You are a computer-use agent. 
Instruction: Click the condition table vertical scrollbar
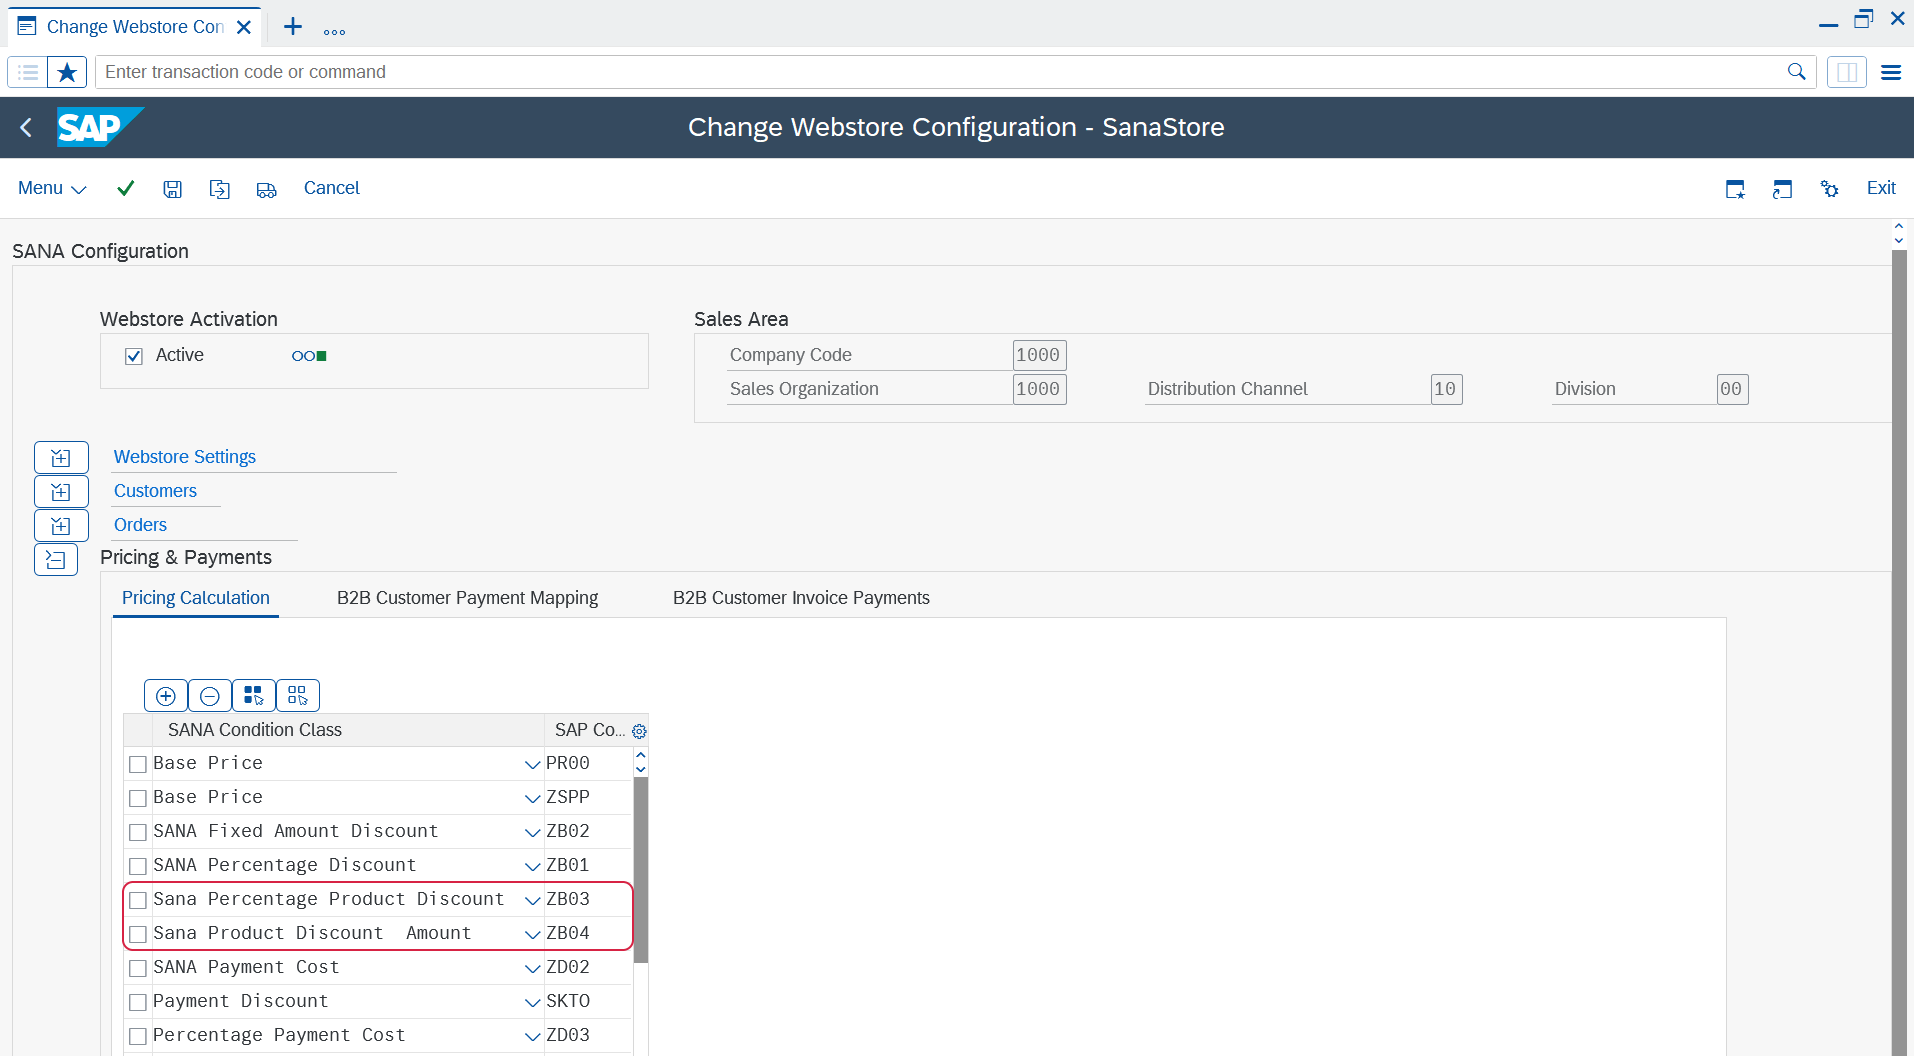(x=641, y=870)
